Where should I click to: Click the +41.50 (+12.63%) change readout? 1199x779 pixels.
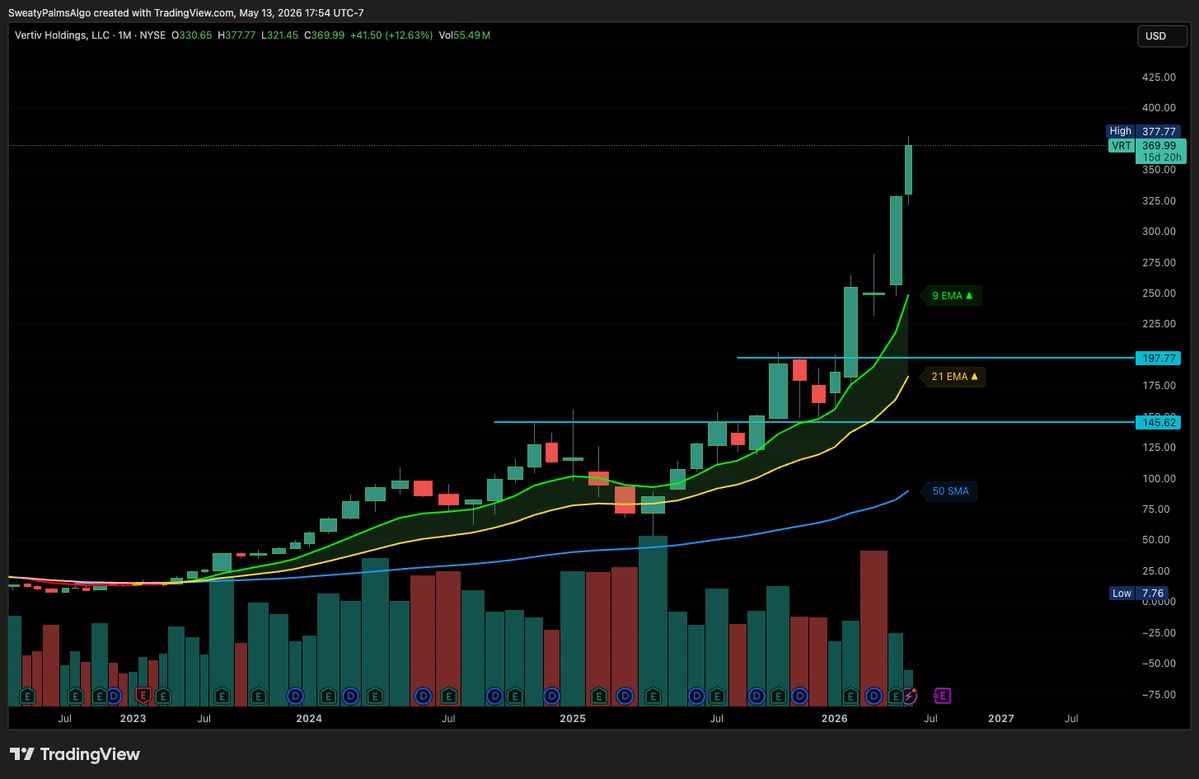pyautogui.click(x=391, y=35)
